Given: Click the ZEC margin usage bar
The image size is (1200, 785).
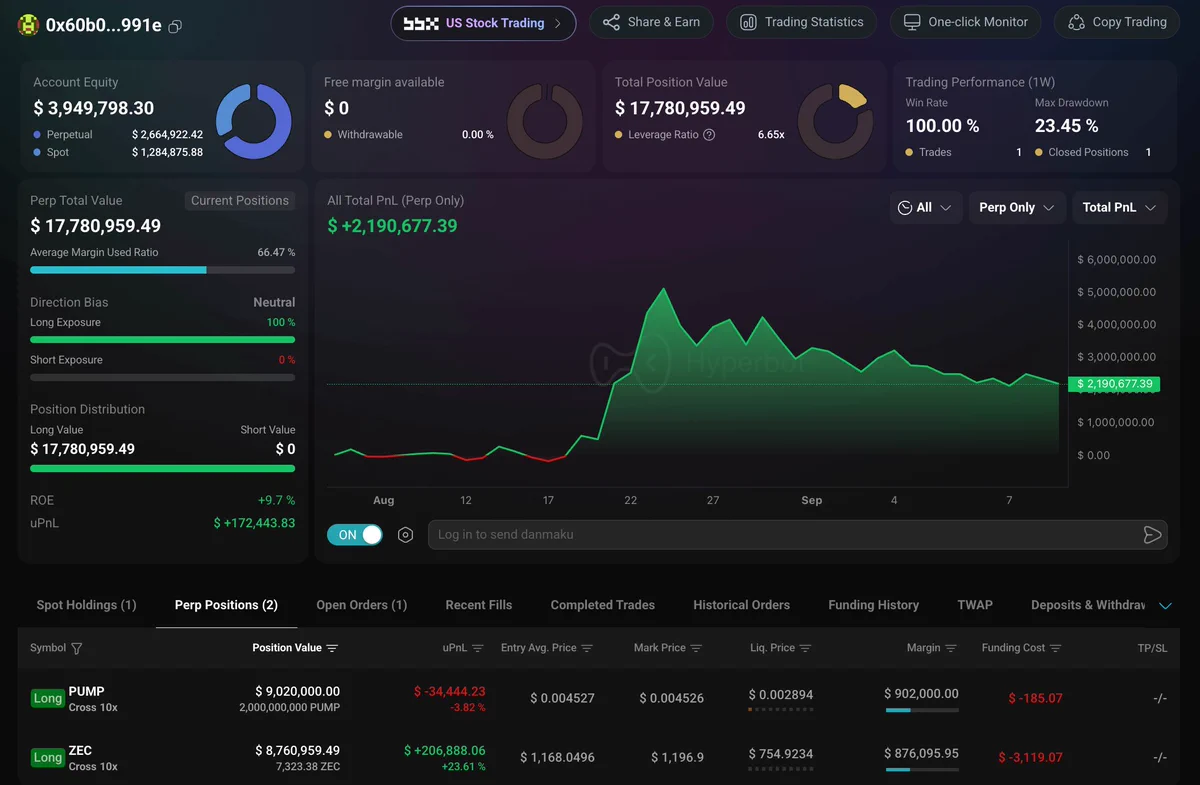Looking at the screenshot, I should [922, 770].
